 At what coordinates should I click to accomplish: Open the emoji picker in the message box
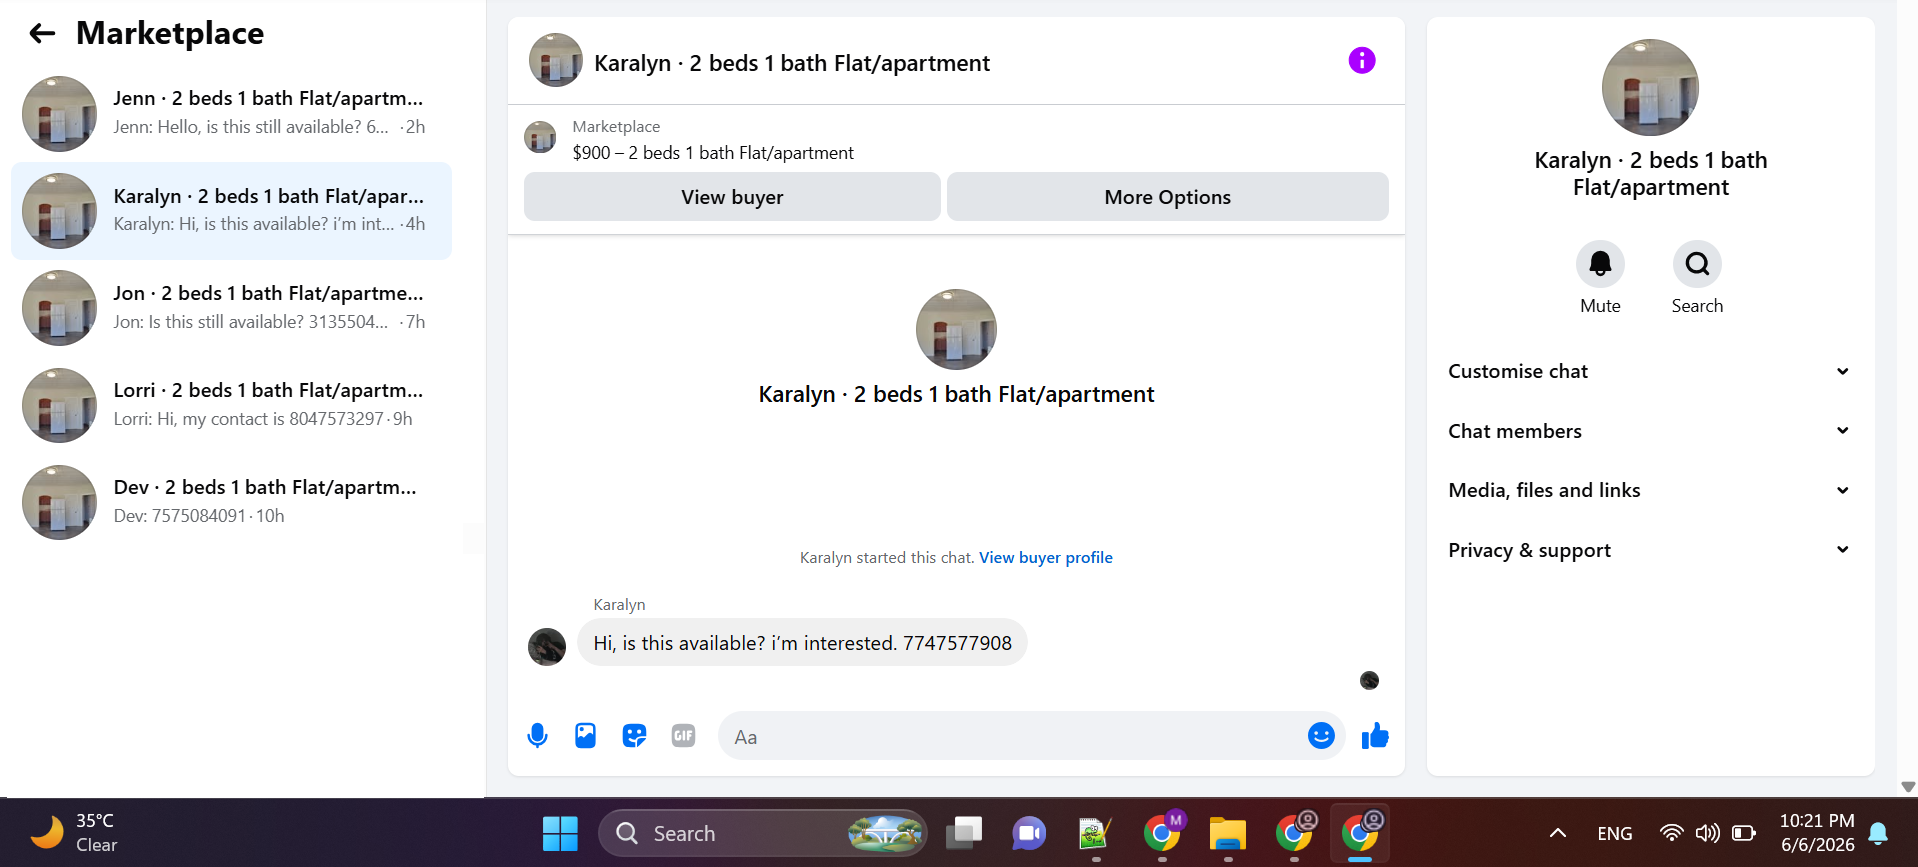tap(1321, 736)
